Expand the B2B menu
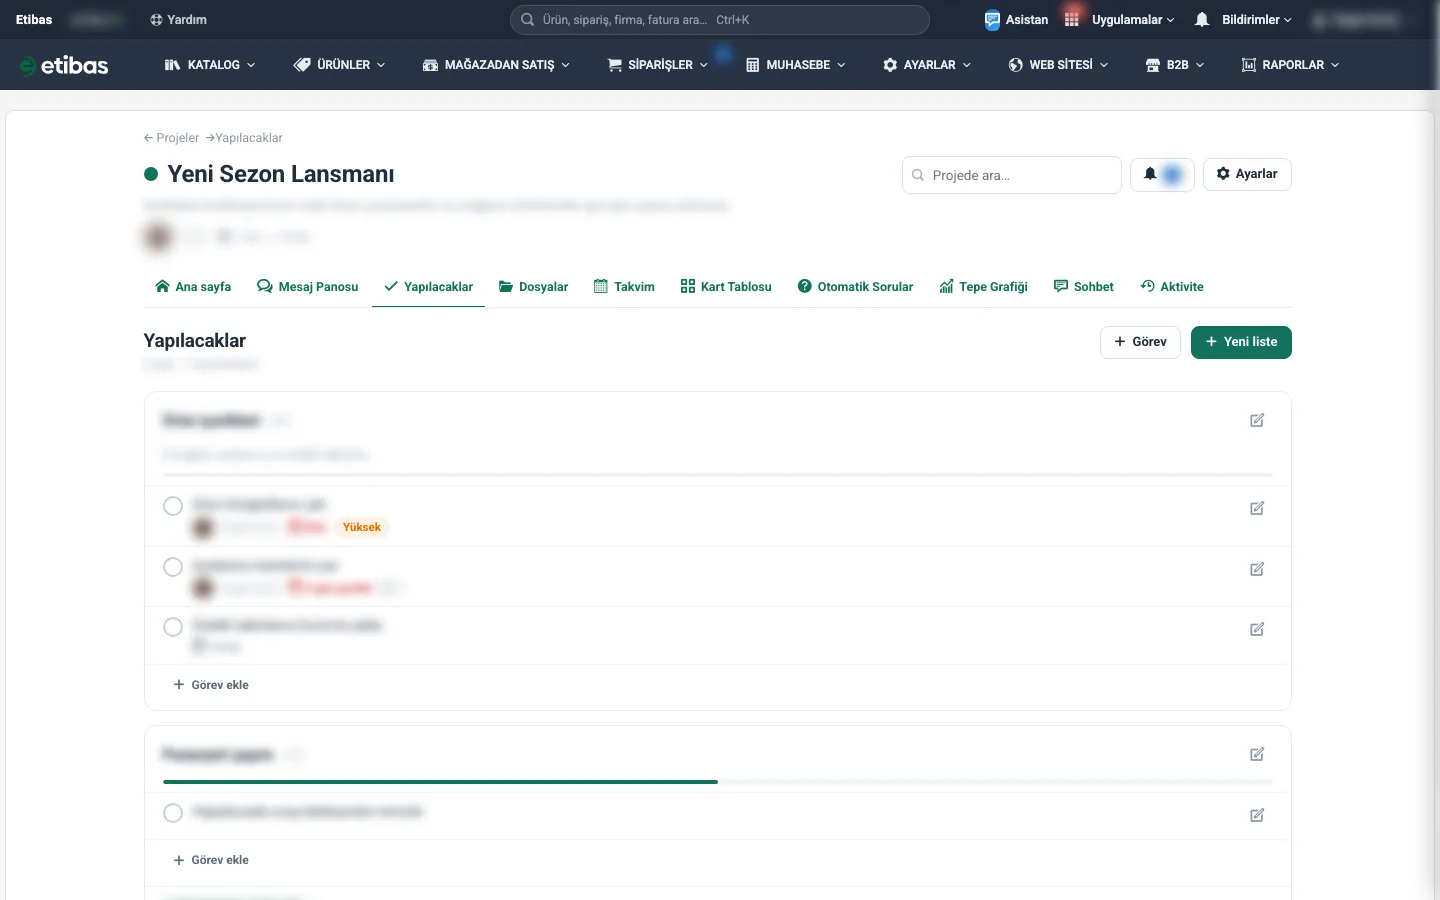Screen dimensions: 1440x900 (x=1175, y=65)
